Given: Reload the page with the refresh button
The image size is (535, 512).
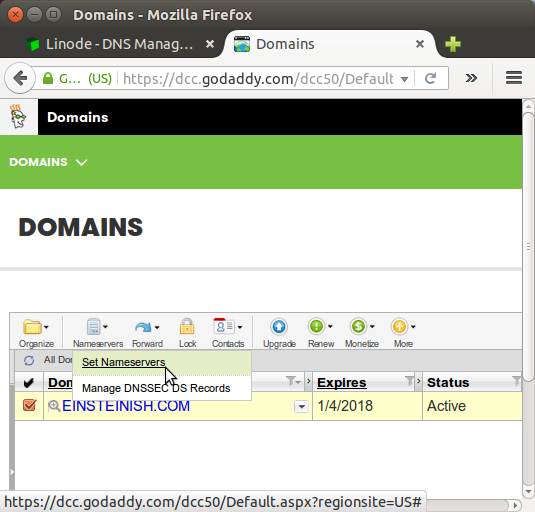Looking at the screenshot, I should (x=431, y=78).
